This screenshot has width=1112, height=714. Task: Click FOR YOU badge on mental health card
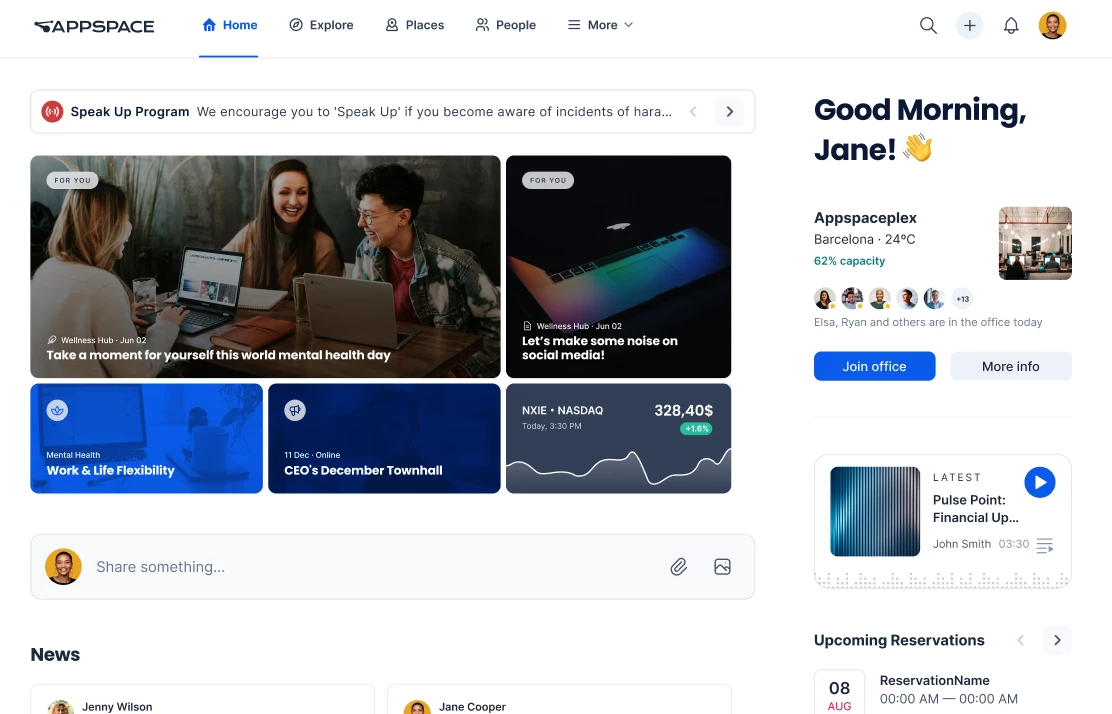pos(72,180)
